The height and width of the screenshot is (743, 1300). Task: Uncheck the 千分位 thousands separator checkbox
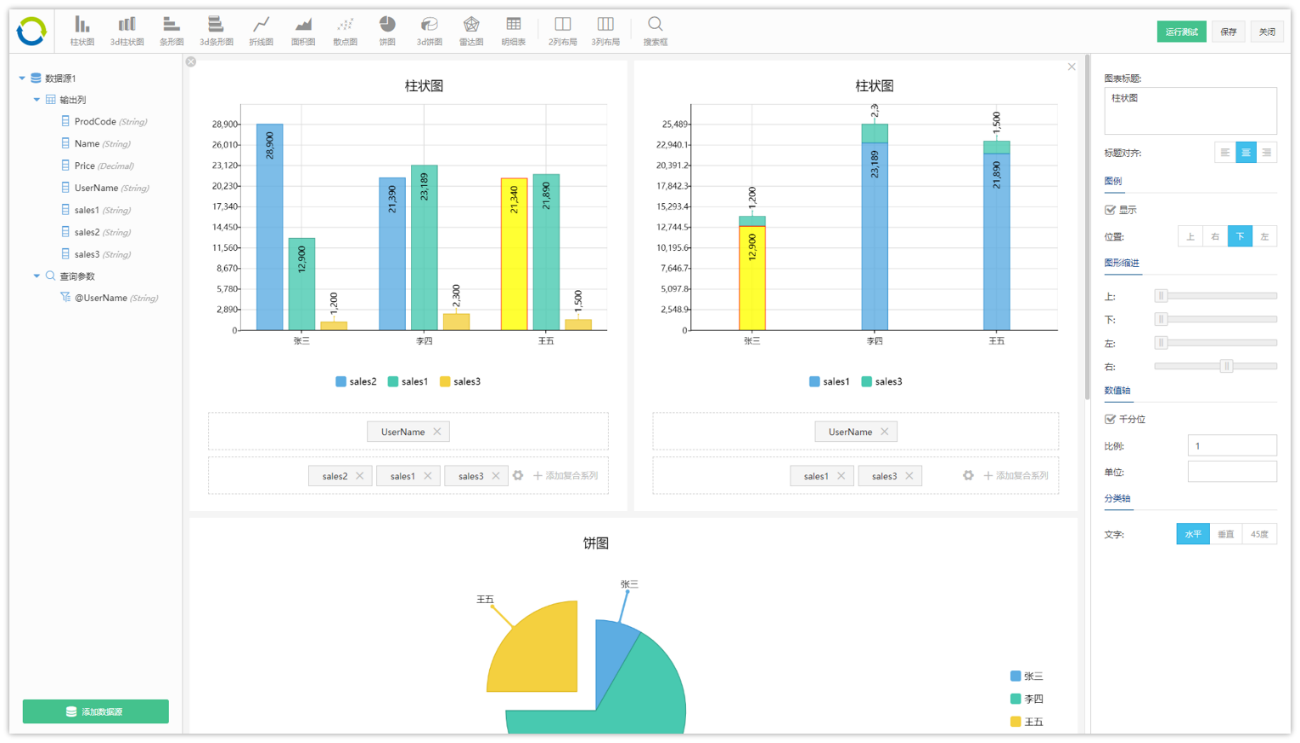point(1110,419)
